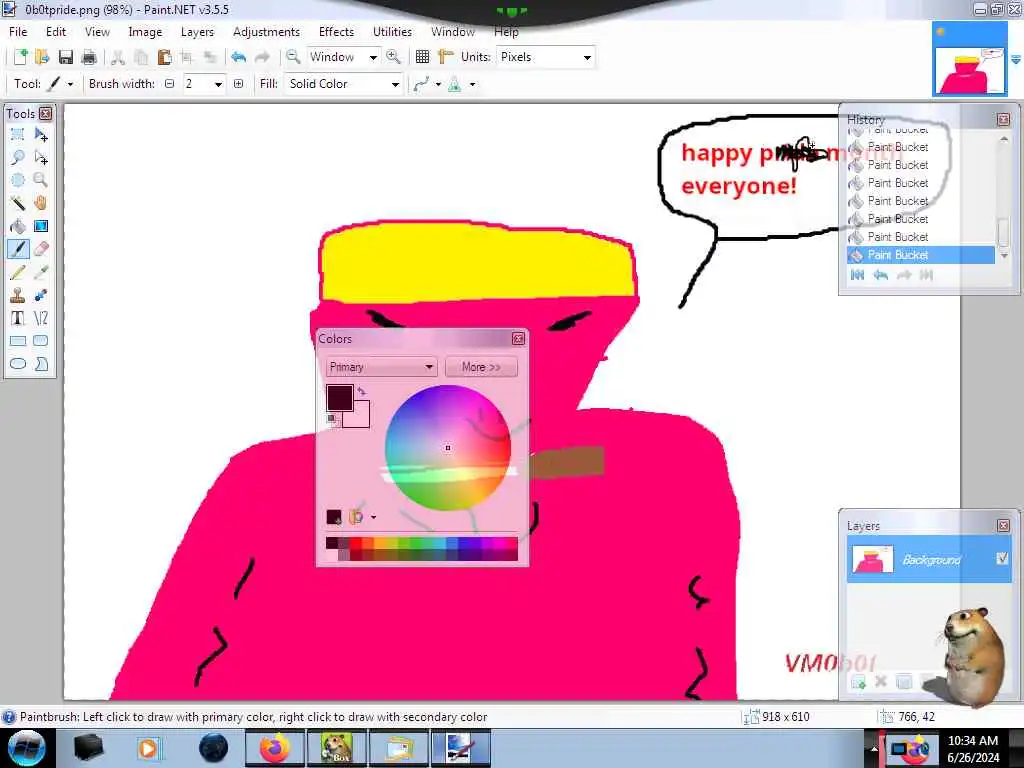Toggle the pixel grid icon
This screenshot has width=1024, height=768.
[x=423, y=57]
